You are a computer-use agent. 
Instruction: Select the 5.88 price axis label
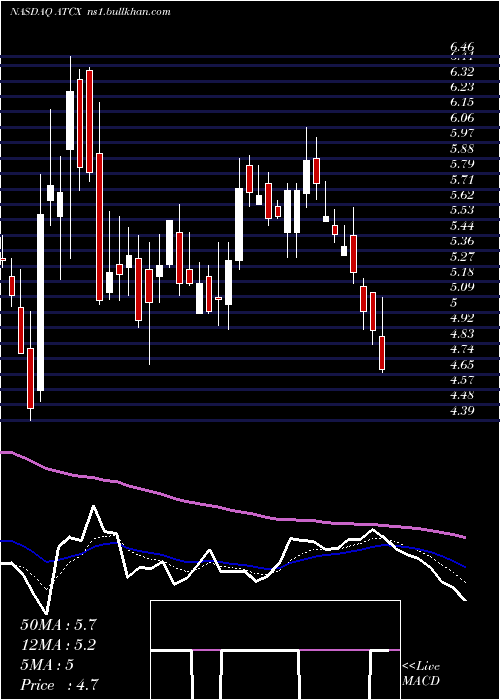tap(462, 149)
